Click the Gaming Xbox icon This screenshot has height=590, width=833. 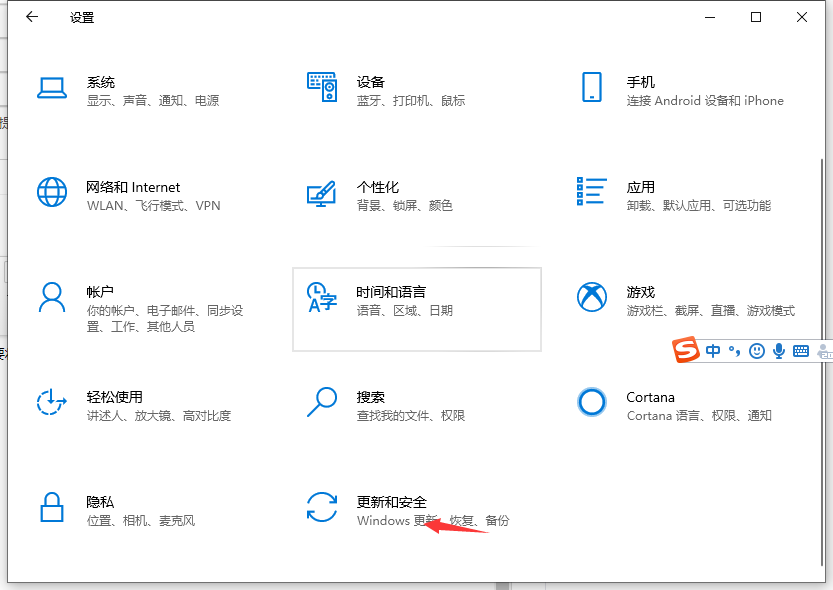[592, 297]
